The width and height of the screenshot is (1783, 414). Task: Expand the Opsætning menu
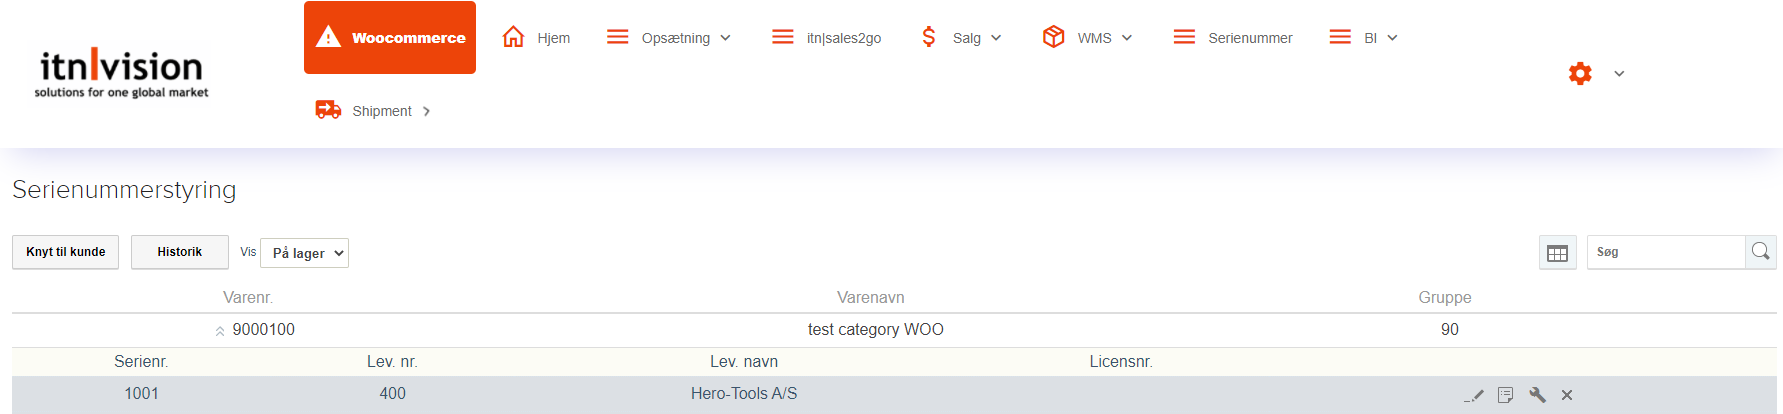669,38
